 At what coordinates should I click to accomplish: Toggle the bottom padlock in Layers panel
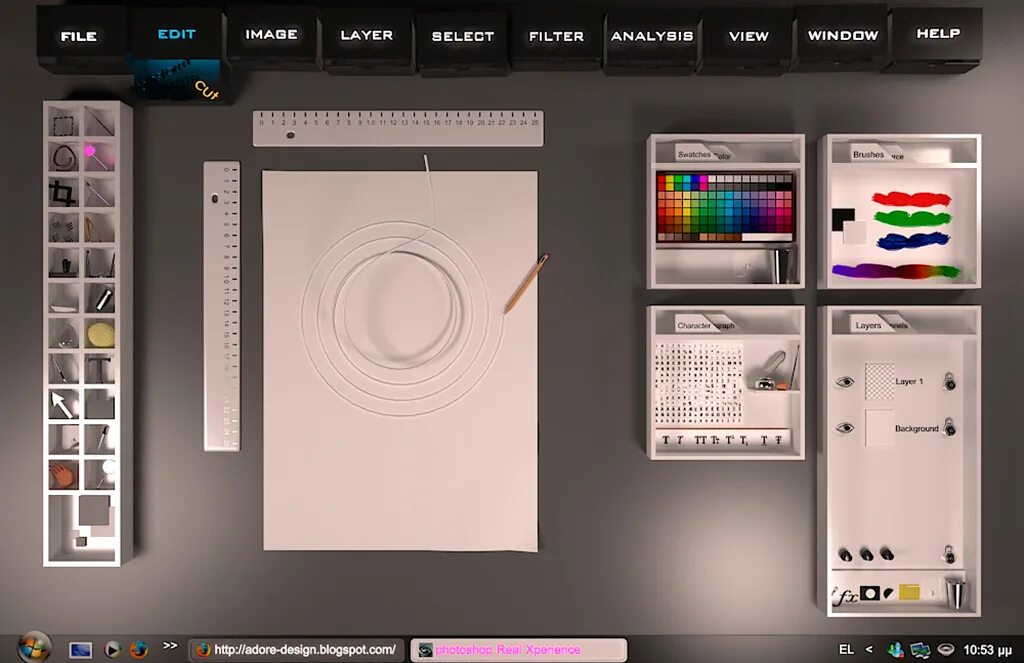tap(948, 554)
